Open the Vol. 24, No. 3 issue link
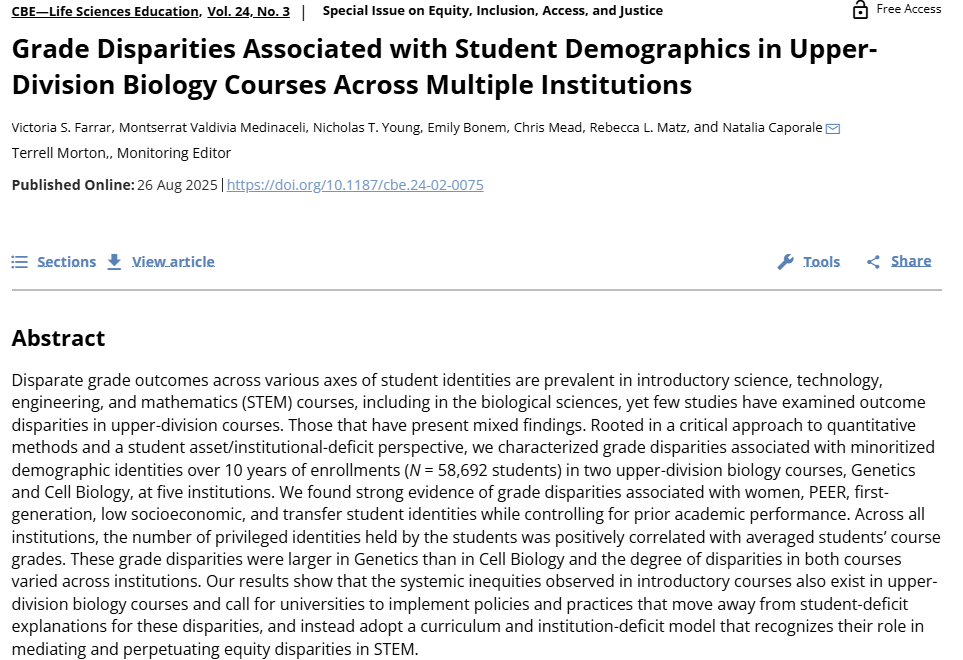The height and width of the screenshot is (660, 963). (x=248, y=11)
